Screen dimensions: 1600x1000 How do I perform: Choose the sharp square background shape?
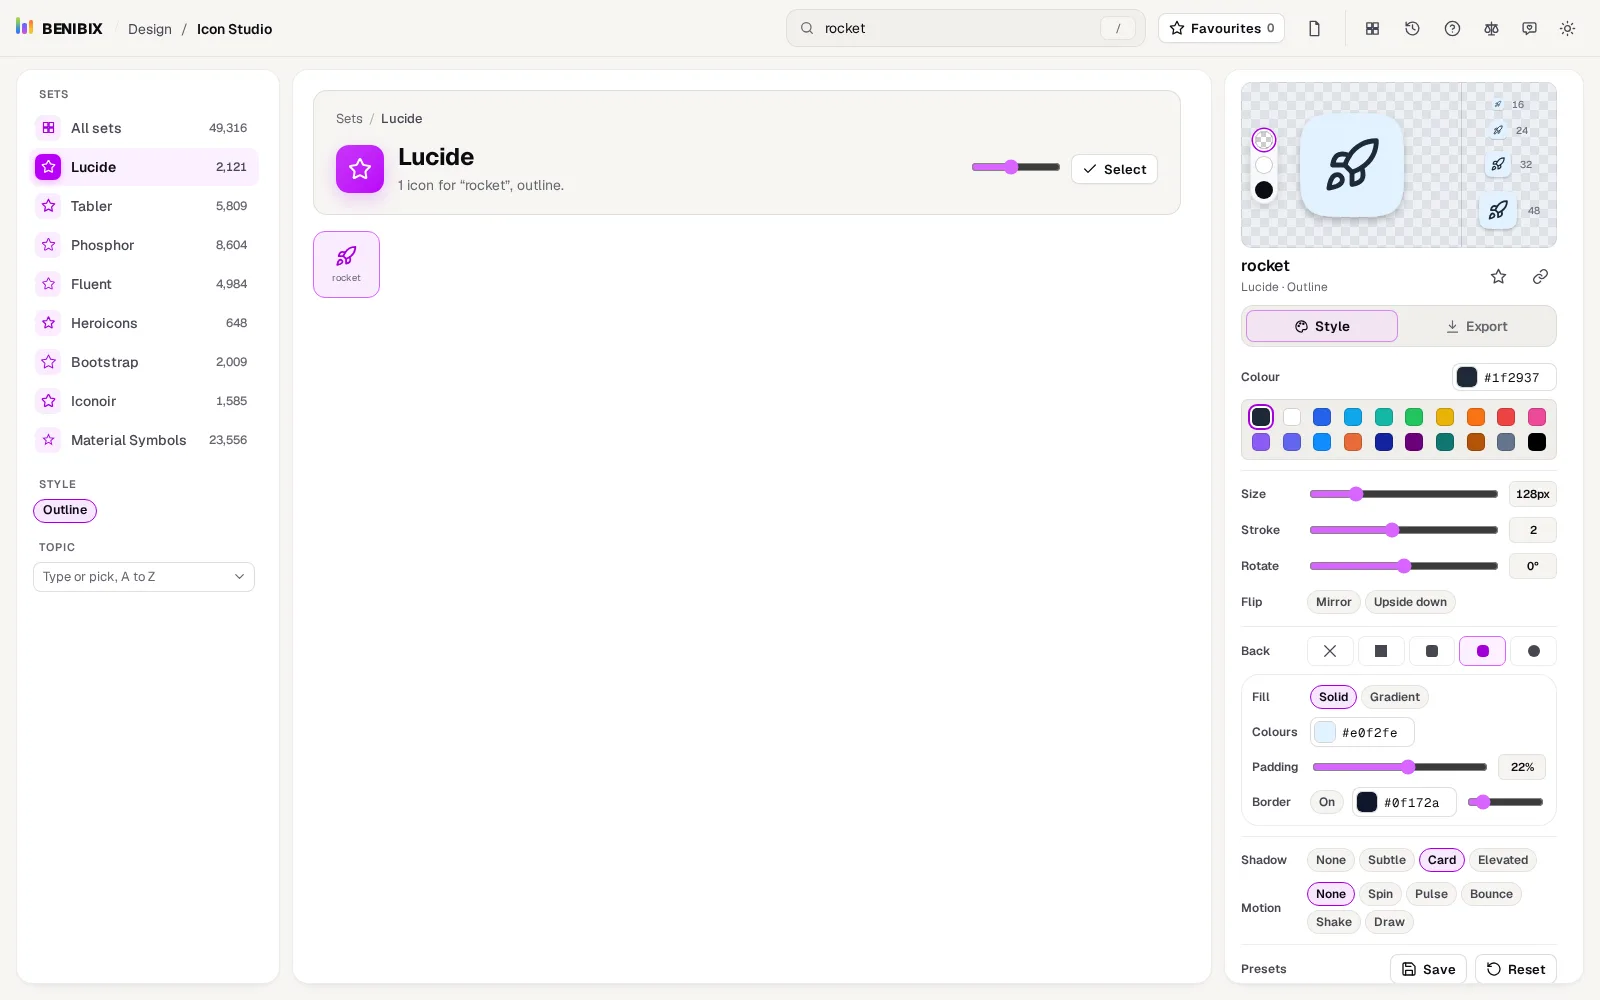[x=1381, y=651]
